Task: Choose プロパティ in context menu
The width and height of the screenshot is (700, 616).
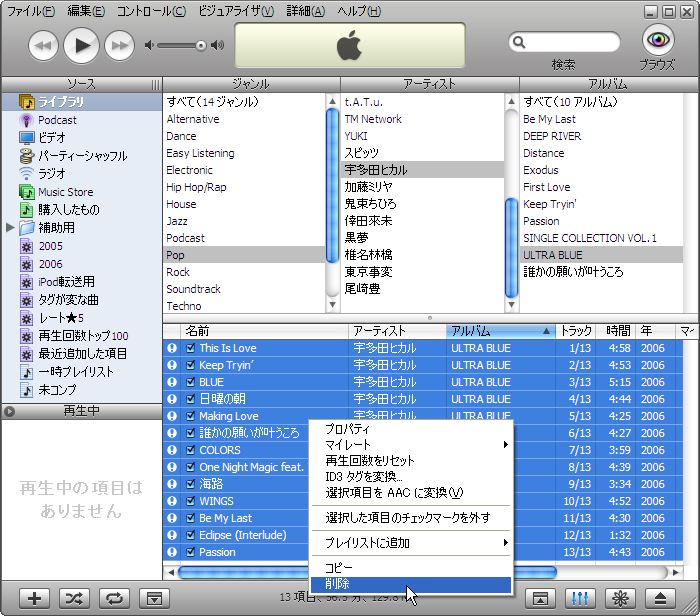Action: (411, 429)
